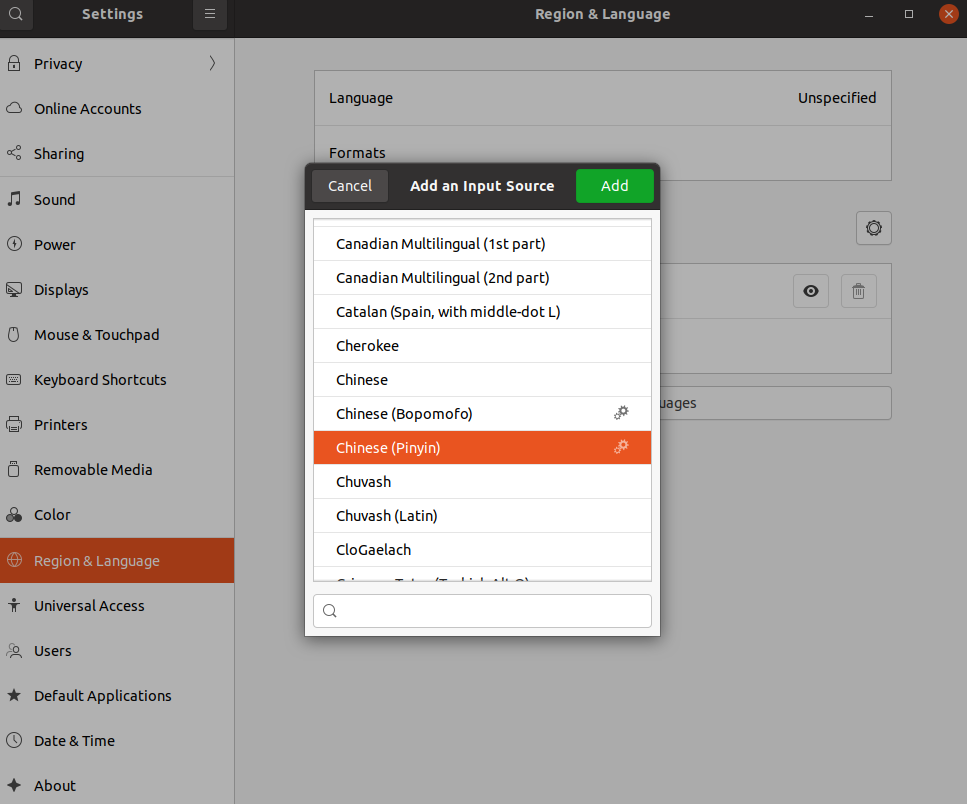The width and height of the screenshot is (967, 804).
Task: Click the Power icon in sidebar
Action: click(x=14, y=244)
